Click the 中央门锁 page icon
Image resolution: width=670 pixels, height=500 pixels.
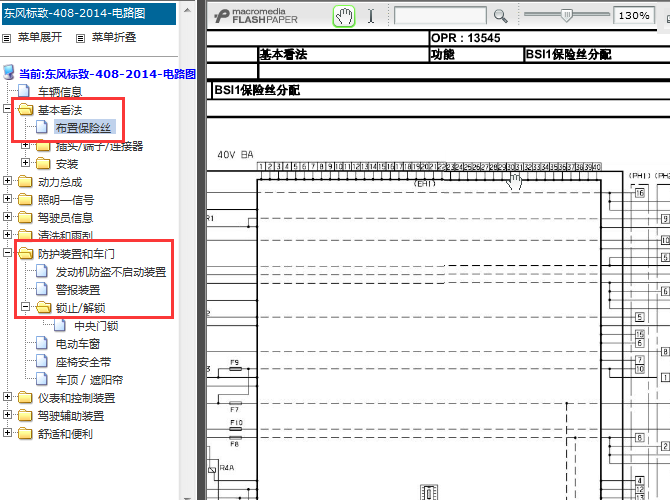pos(60,325)
